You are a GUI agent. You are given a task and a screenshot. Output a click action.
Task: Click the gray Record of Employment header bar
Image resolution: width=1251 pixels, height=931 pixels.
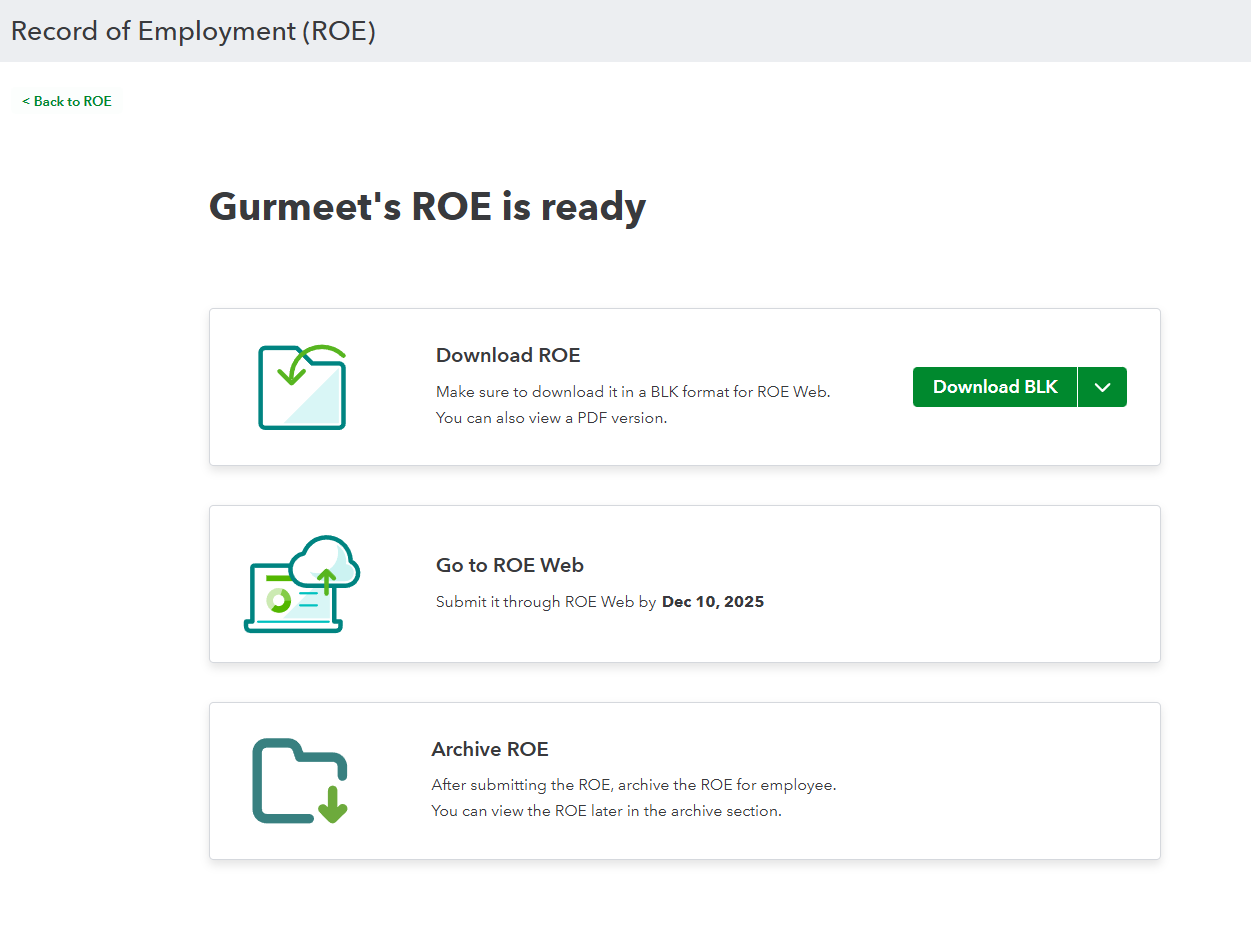click(x=800, y=31)
